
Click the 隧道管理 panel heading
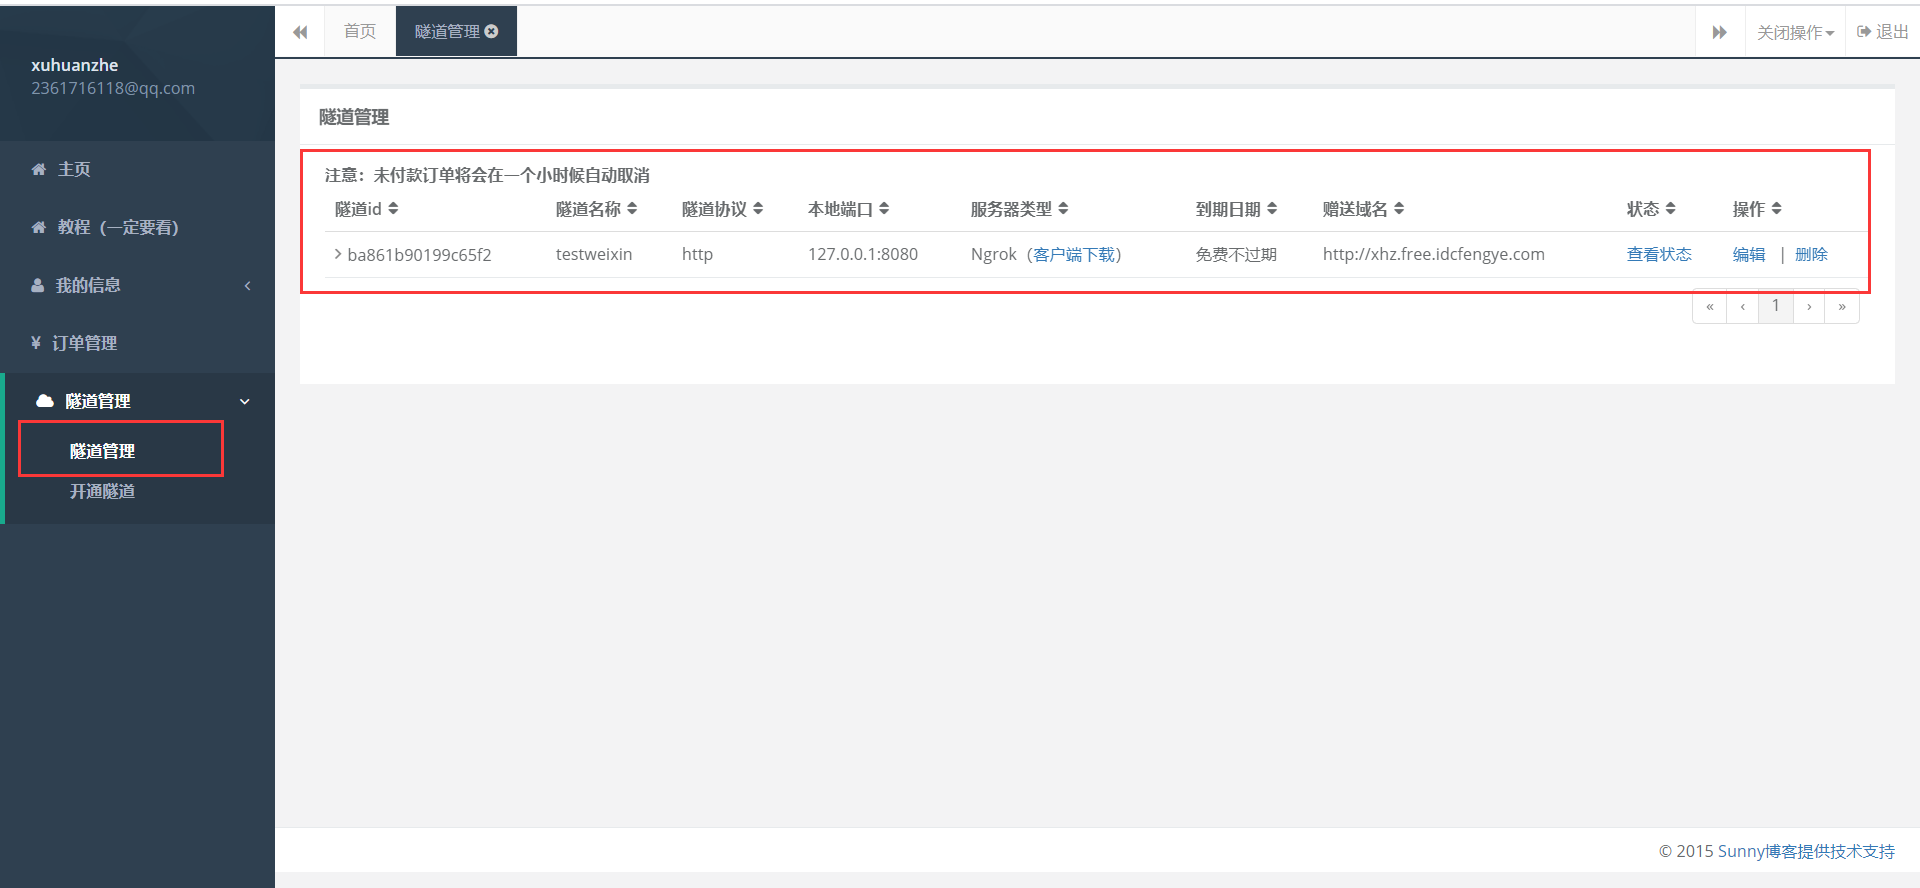[354, 117]
